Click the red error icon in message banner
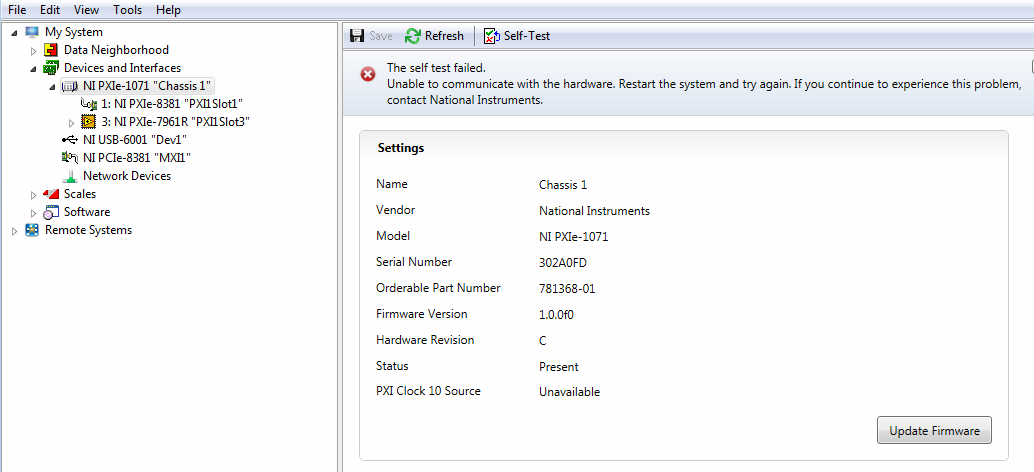 (368, 74)
